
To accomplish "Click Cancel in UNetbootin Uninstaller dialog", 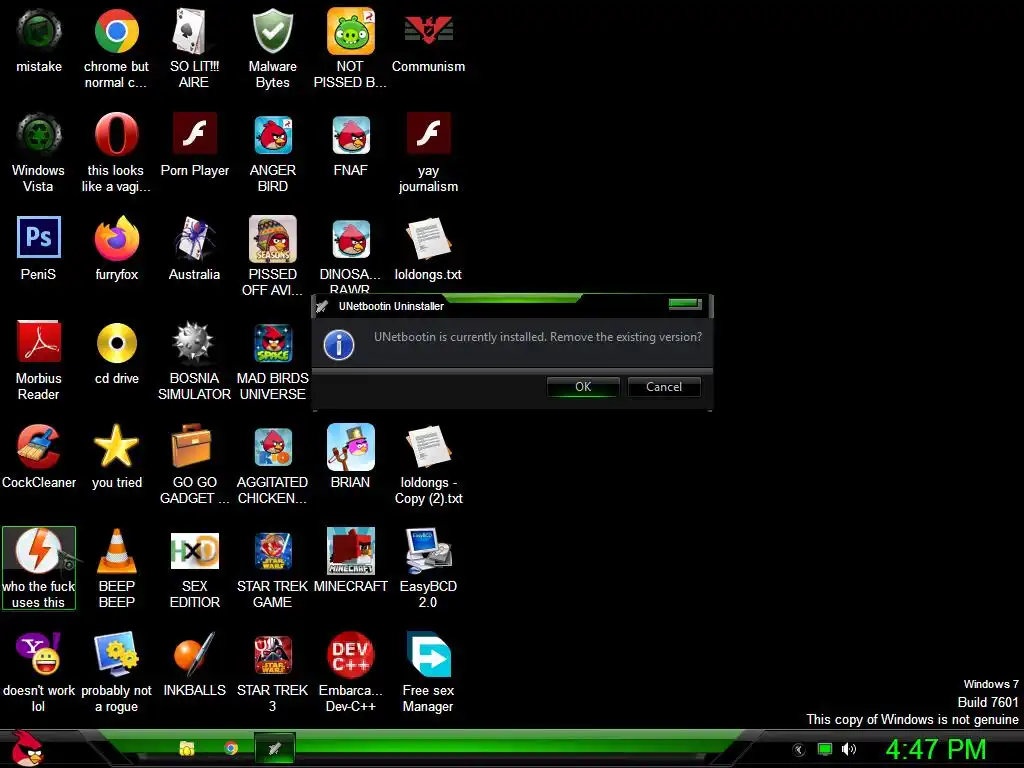I will pos(664,387).
